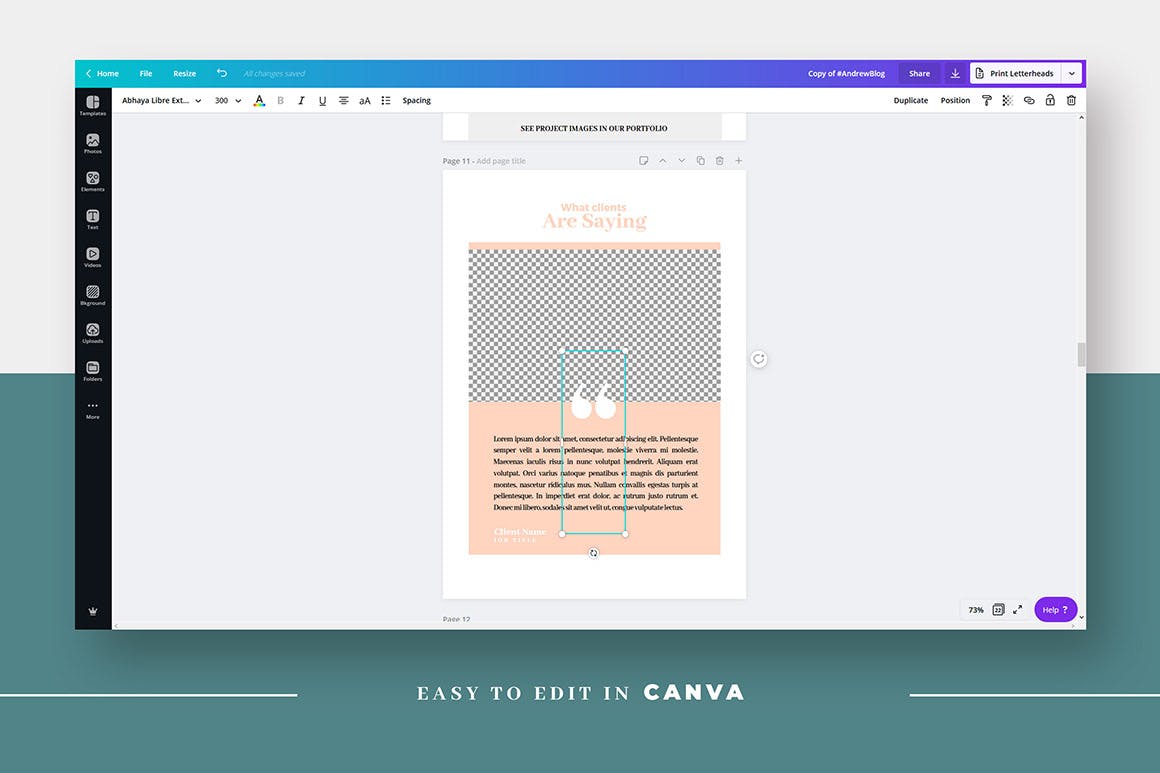Select the Uploads sidebar icon
Viewport: 1160px width, 773px height.
click(93, 333)
